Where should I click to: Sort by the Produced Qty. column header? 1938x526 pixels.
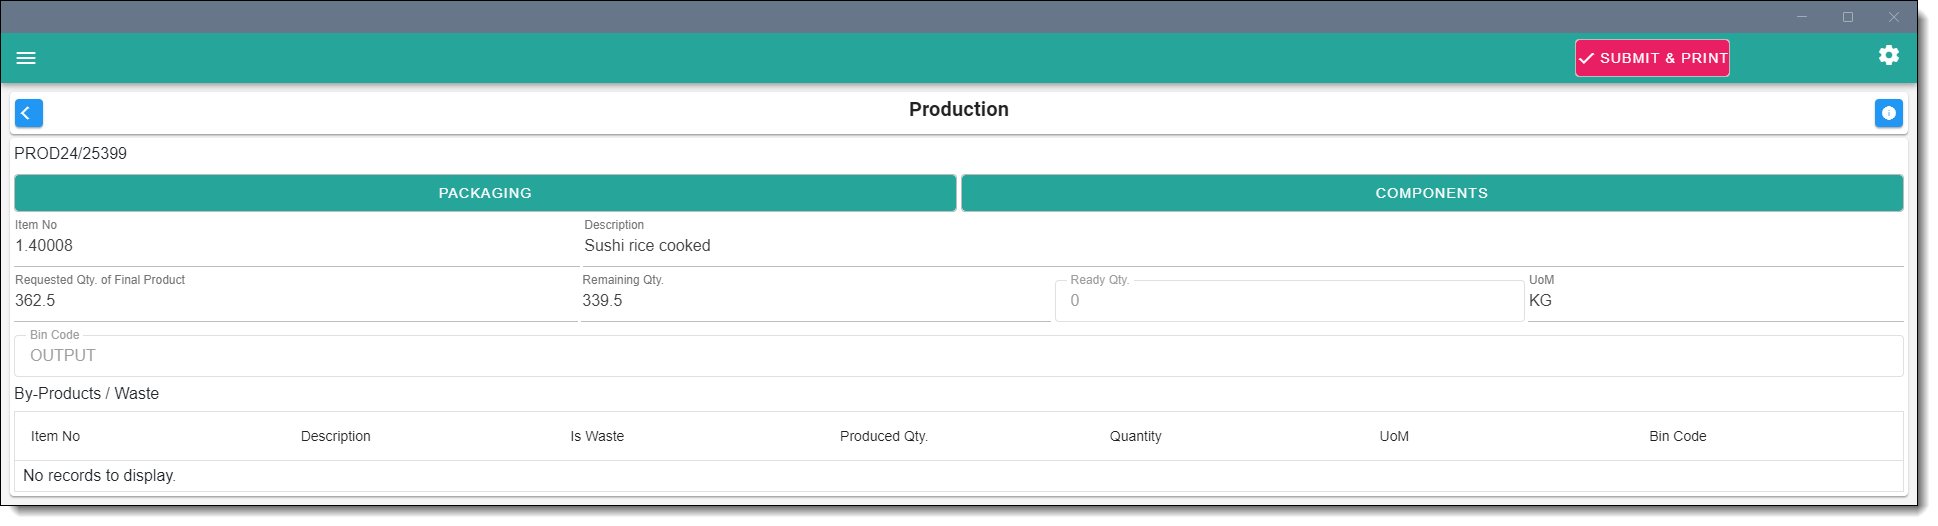pyautogui.click(x=883, y=436)
